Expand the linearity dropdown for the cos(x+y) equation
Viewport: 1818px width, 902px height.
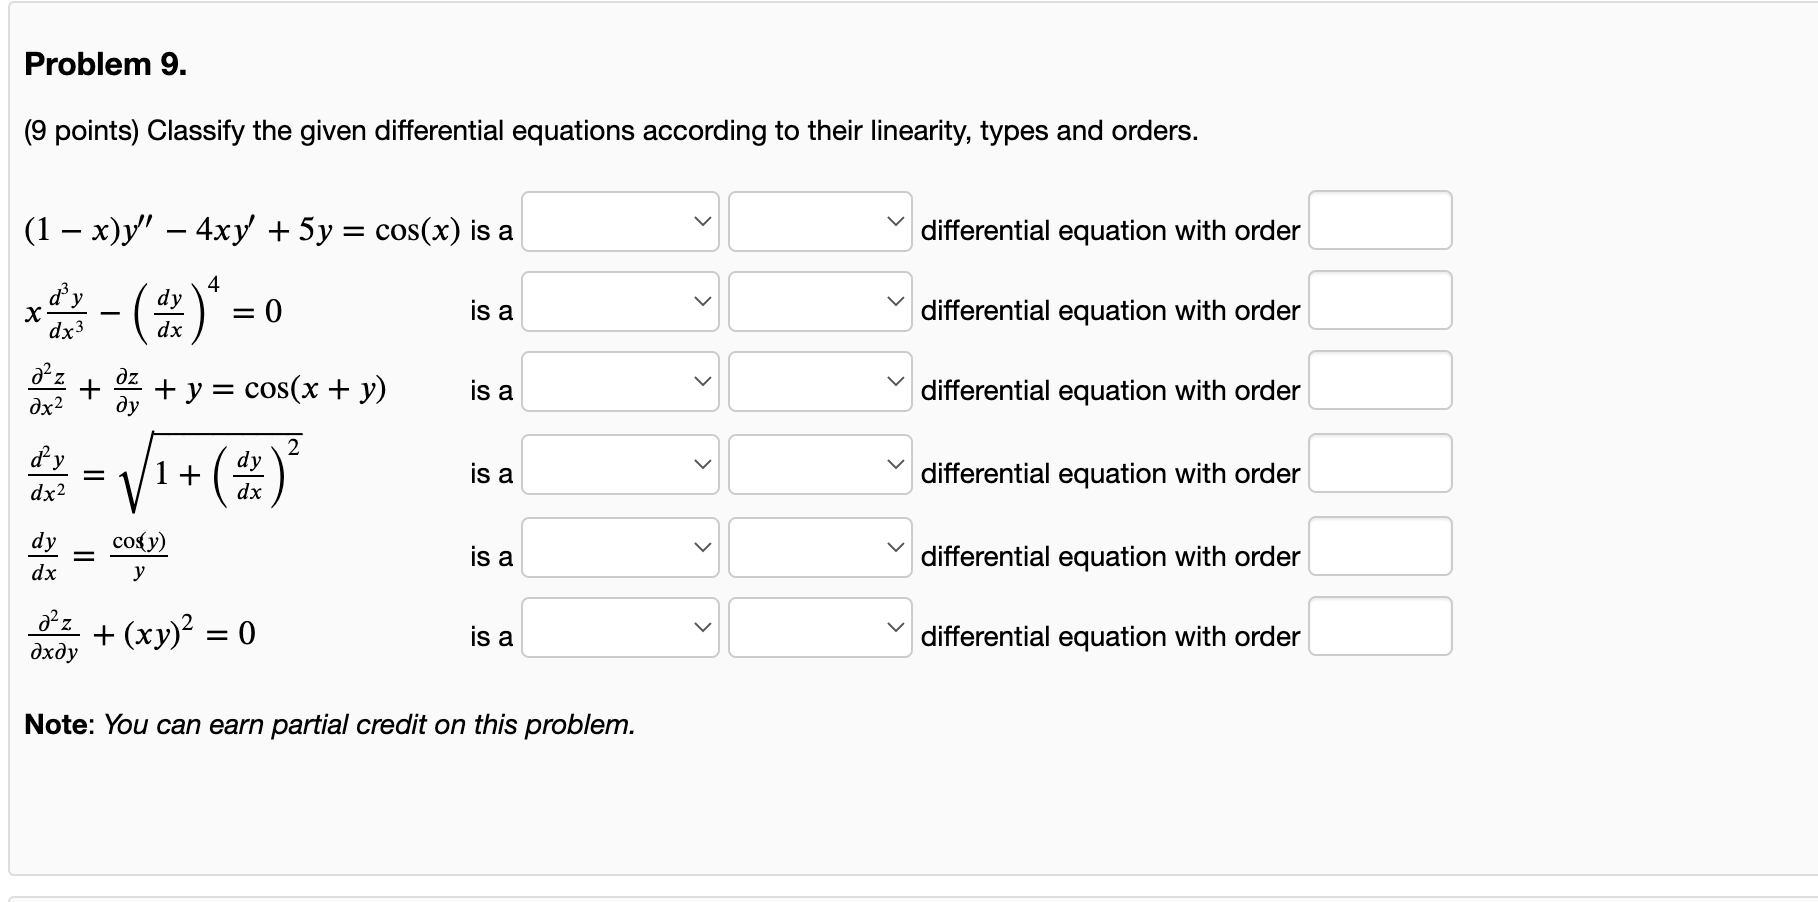pos(620,384)
